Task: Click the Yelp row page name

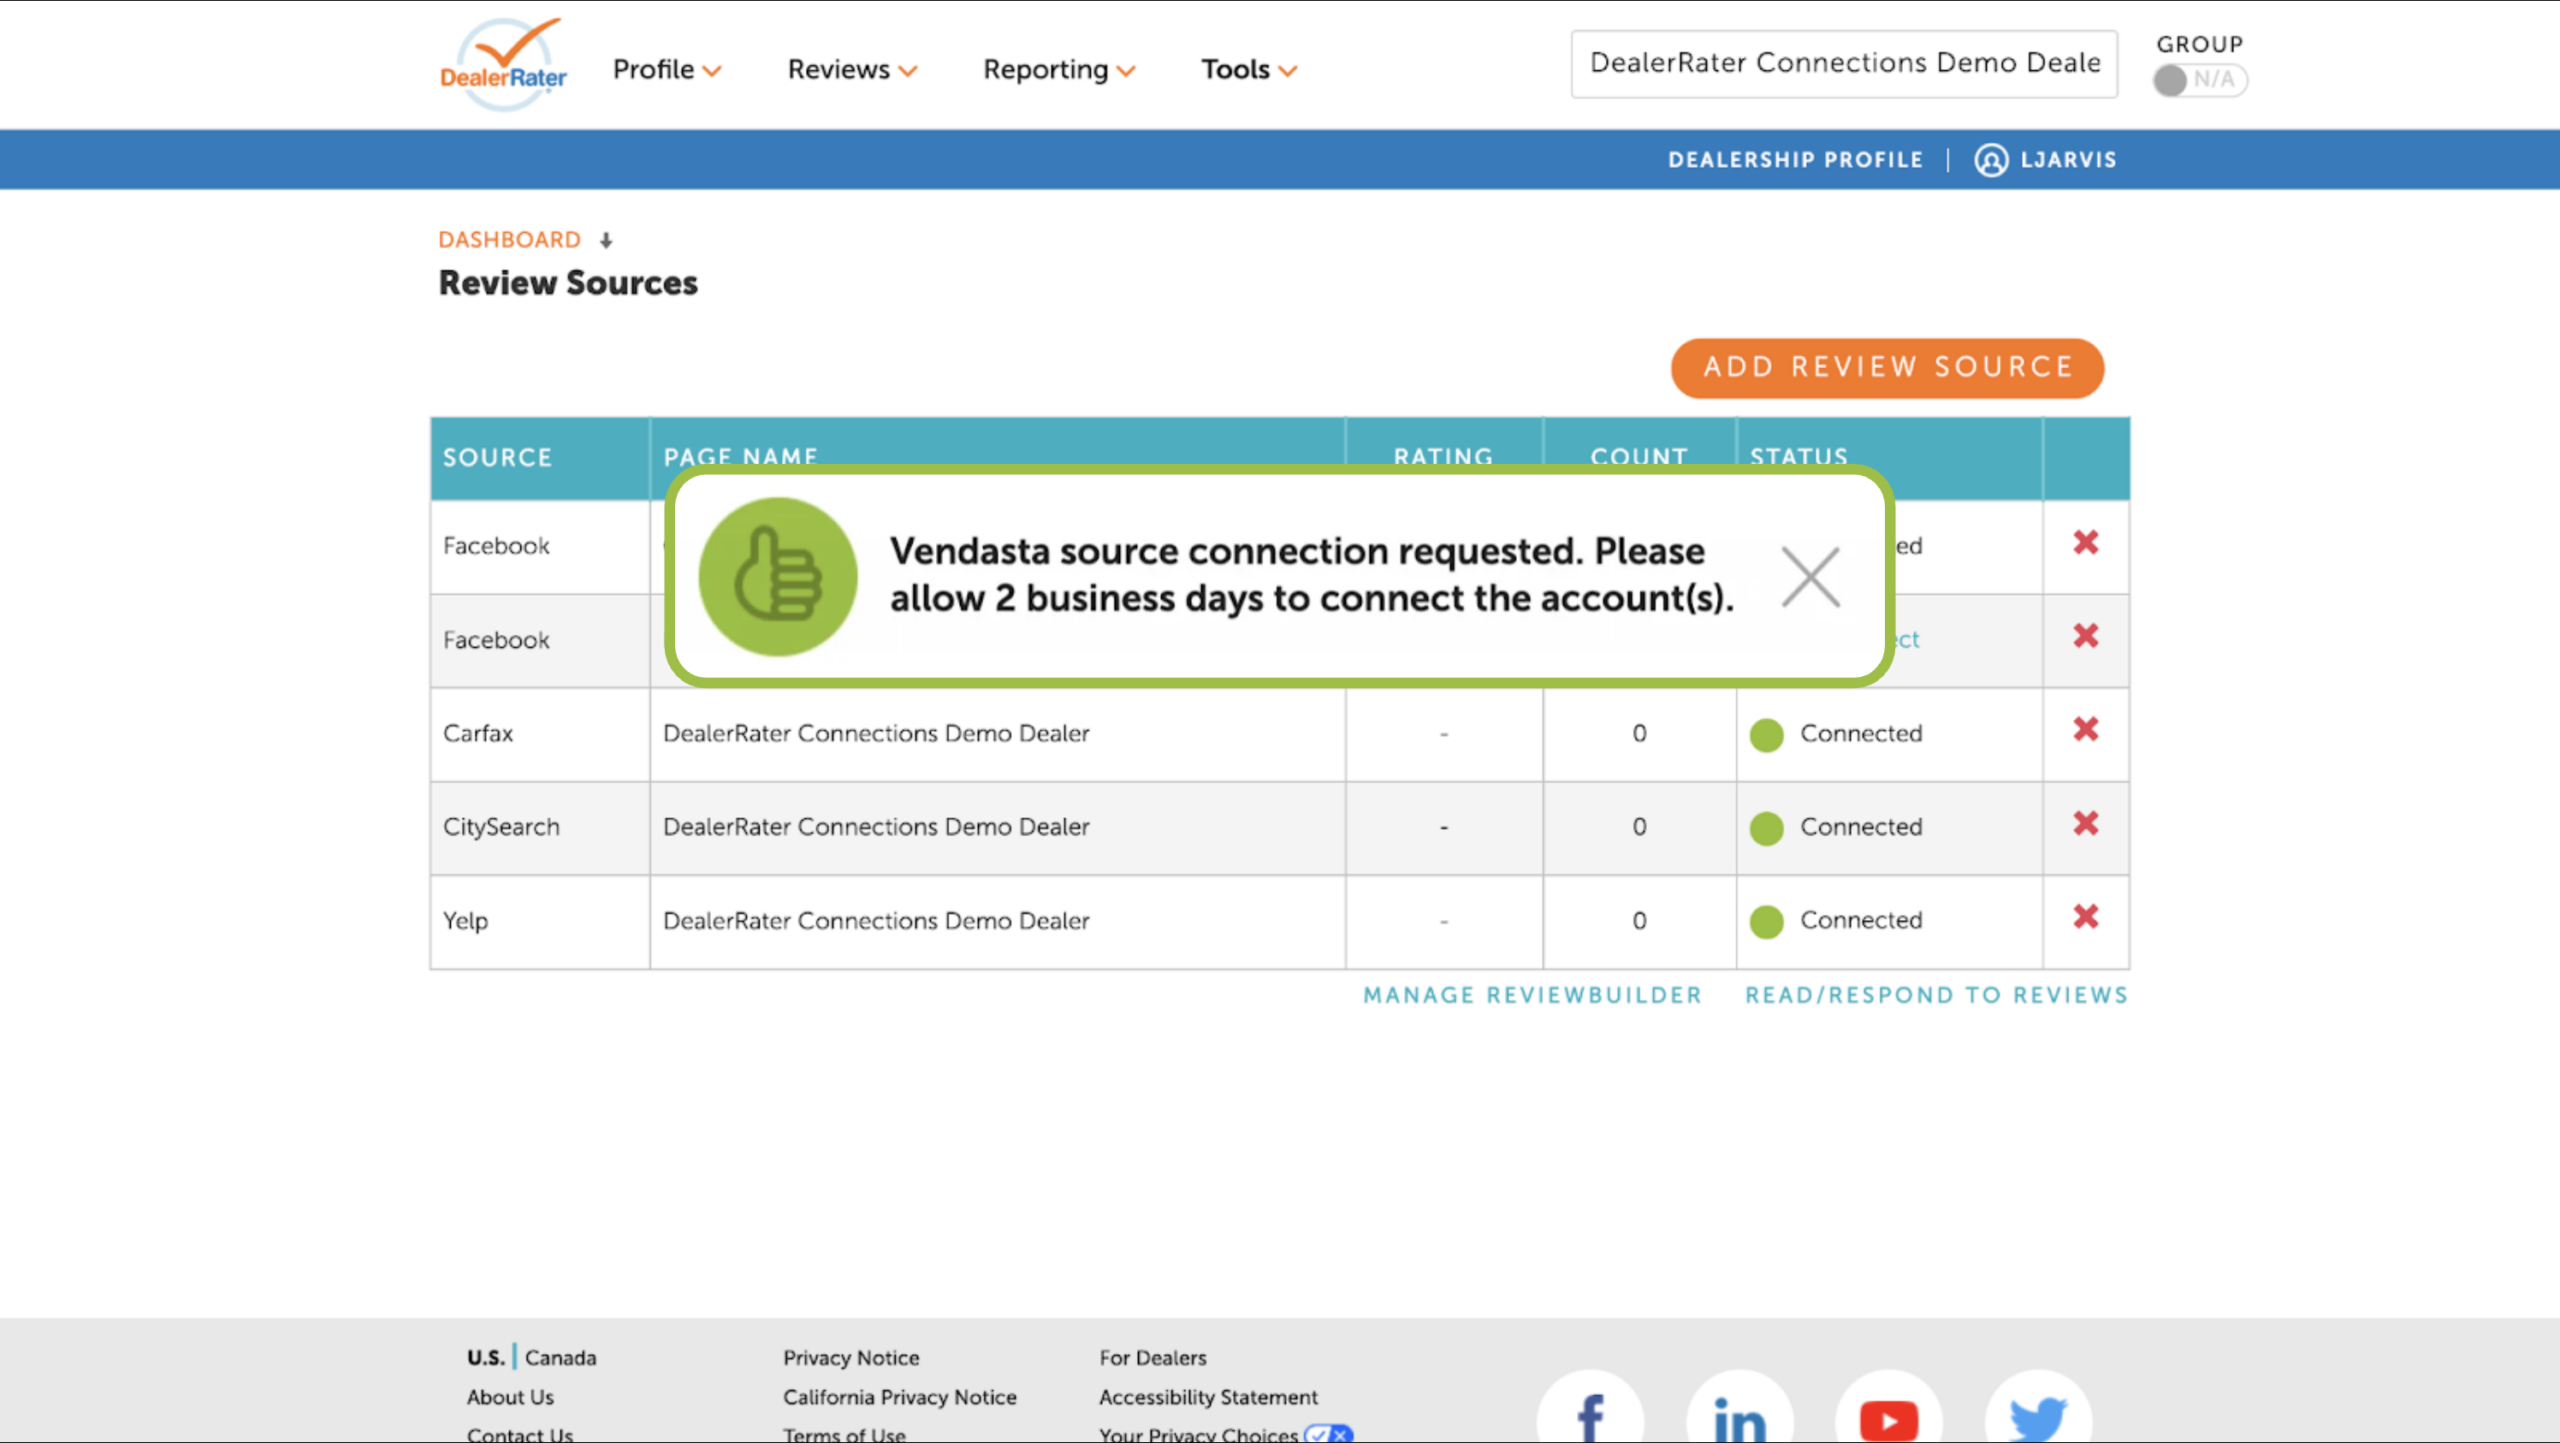Action: point(876,921)
